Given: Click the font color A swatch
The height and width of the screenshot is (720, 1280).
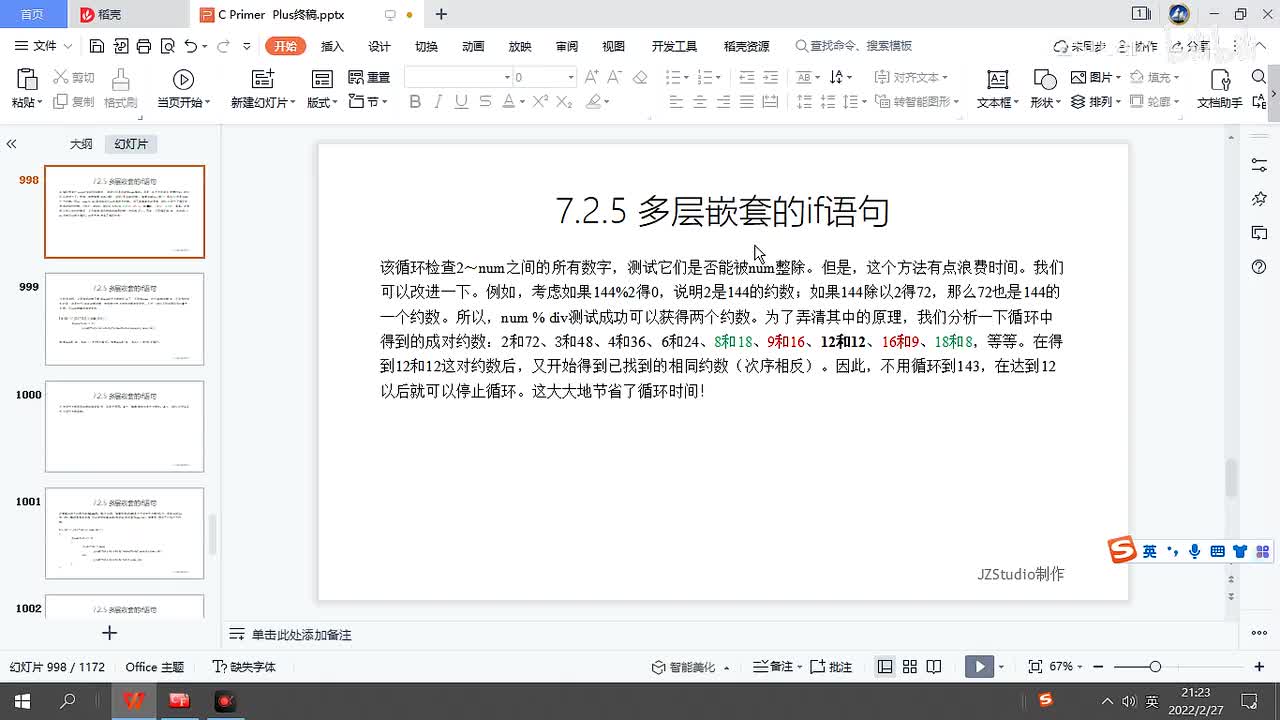Looking at the screenshot, I should point(507,101).
